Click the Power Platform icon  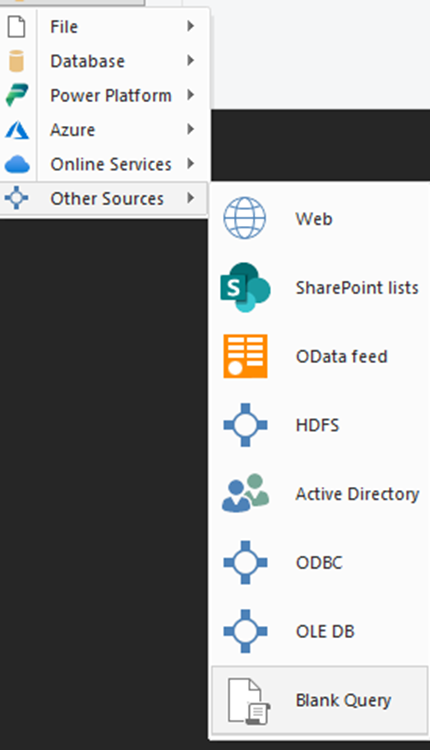click(17, 95)
